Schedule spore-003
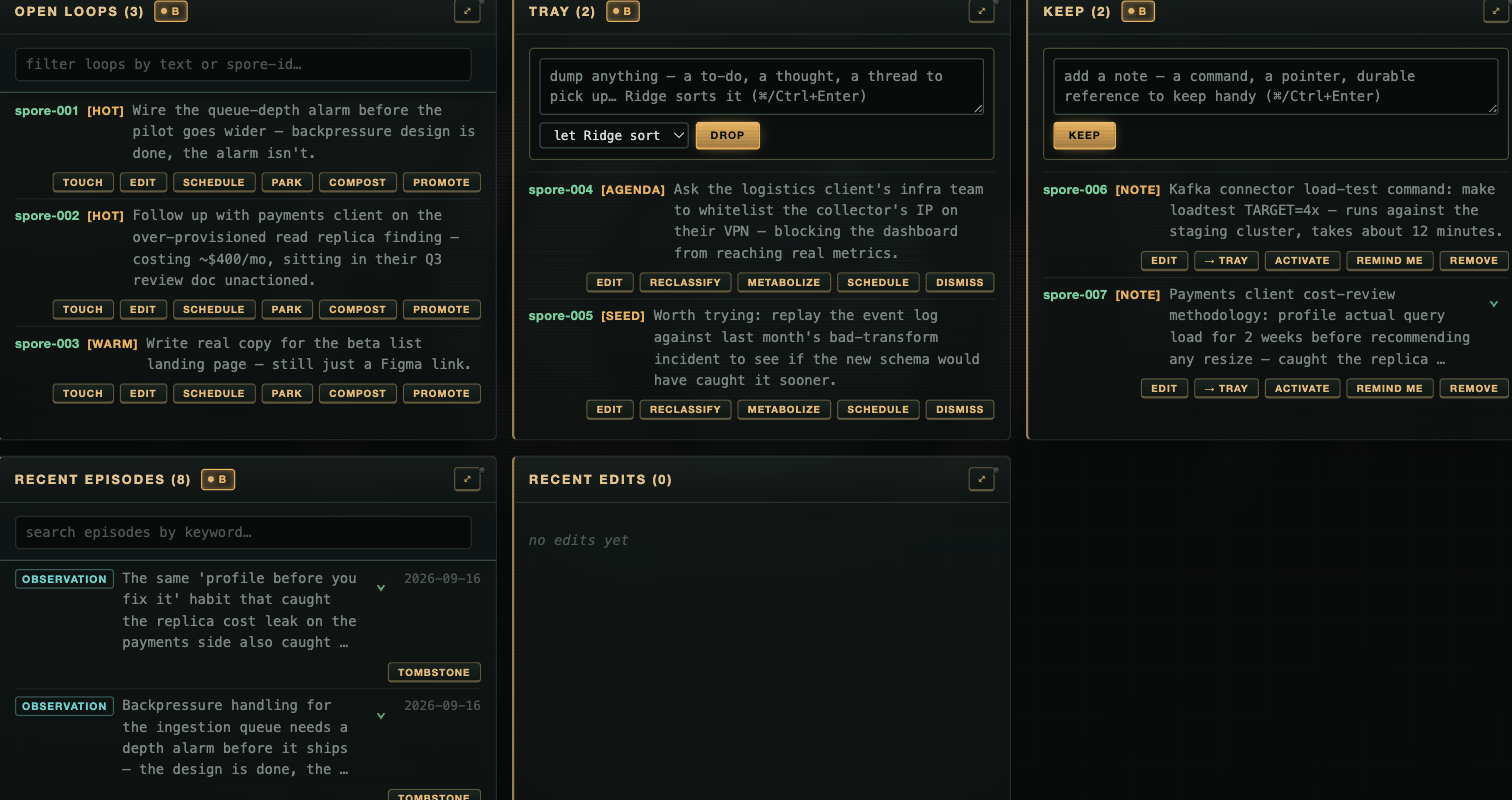This screenshot has width=1512, height=800. 214,393
